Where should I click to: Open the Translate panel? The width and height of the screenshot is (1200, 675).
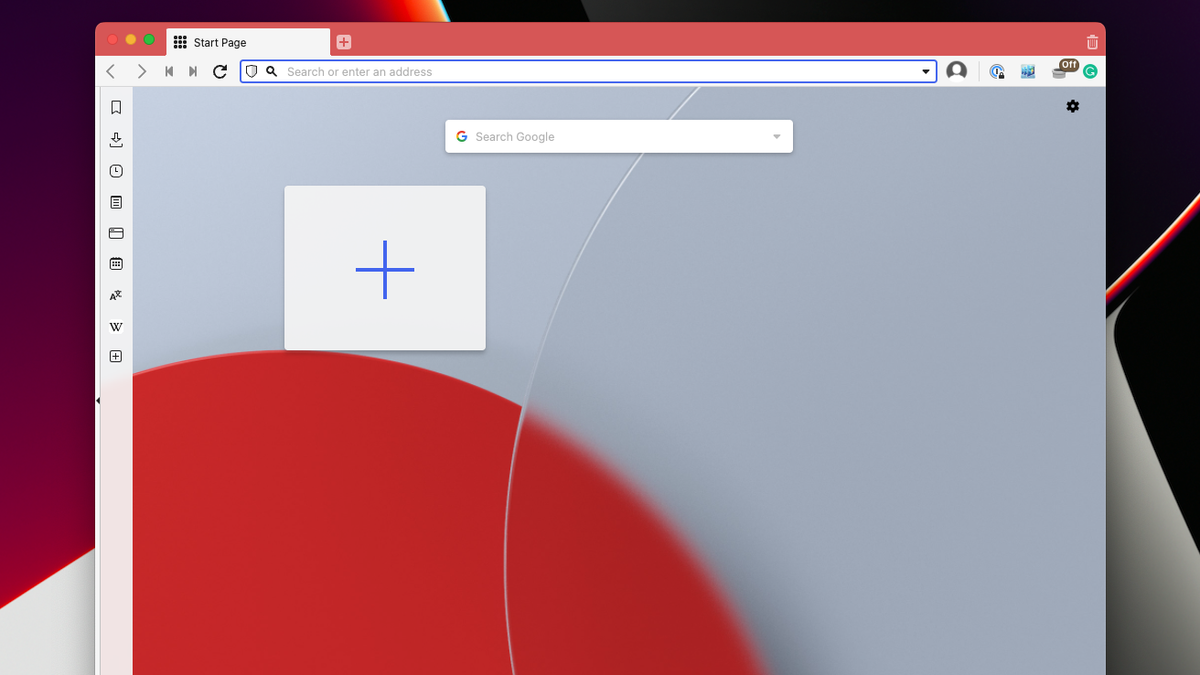click(x=116, y=294)
